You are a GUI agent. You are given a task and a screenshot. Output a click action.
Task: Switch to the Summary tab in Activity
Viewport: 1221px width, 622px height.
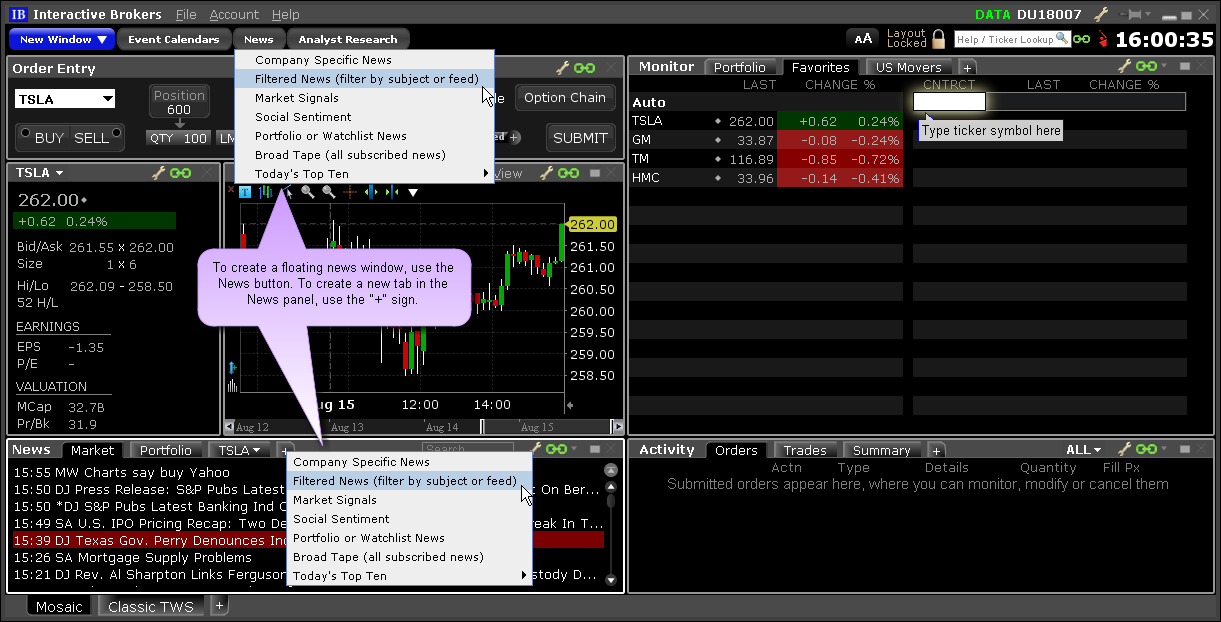pos(881,451)
